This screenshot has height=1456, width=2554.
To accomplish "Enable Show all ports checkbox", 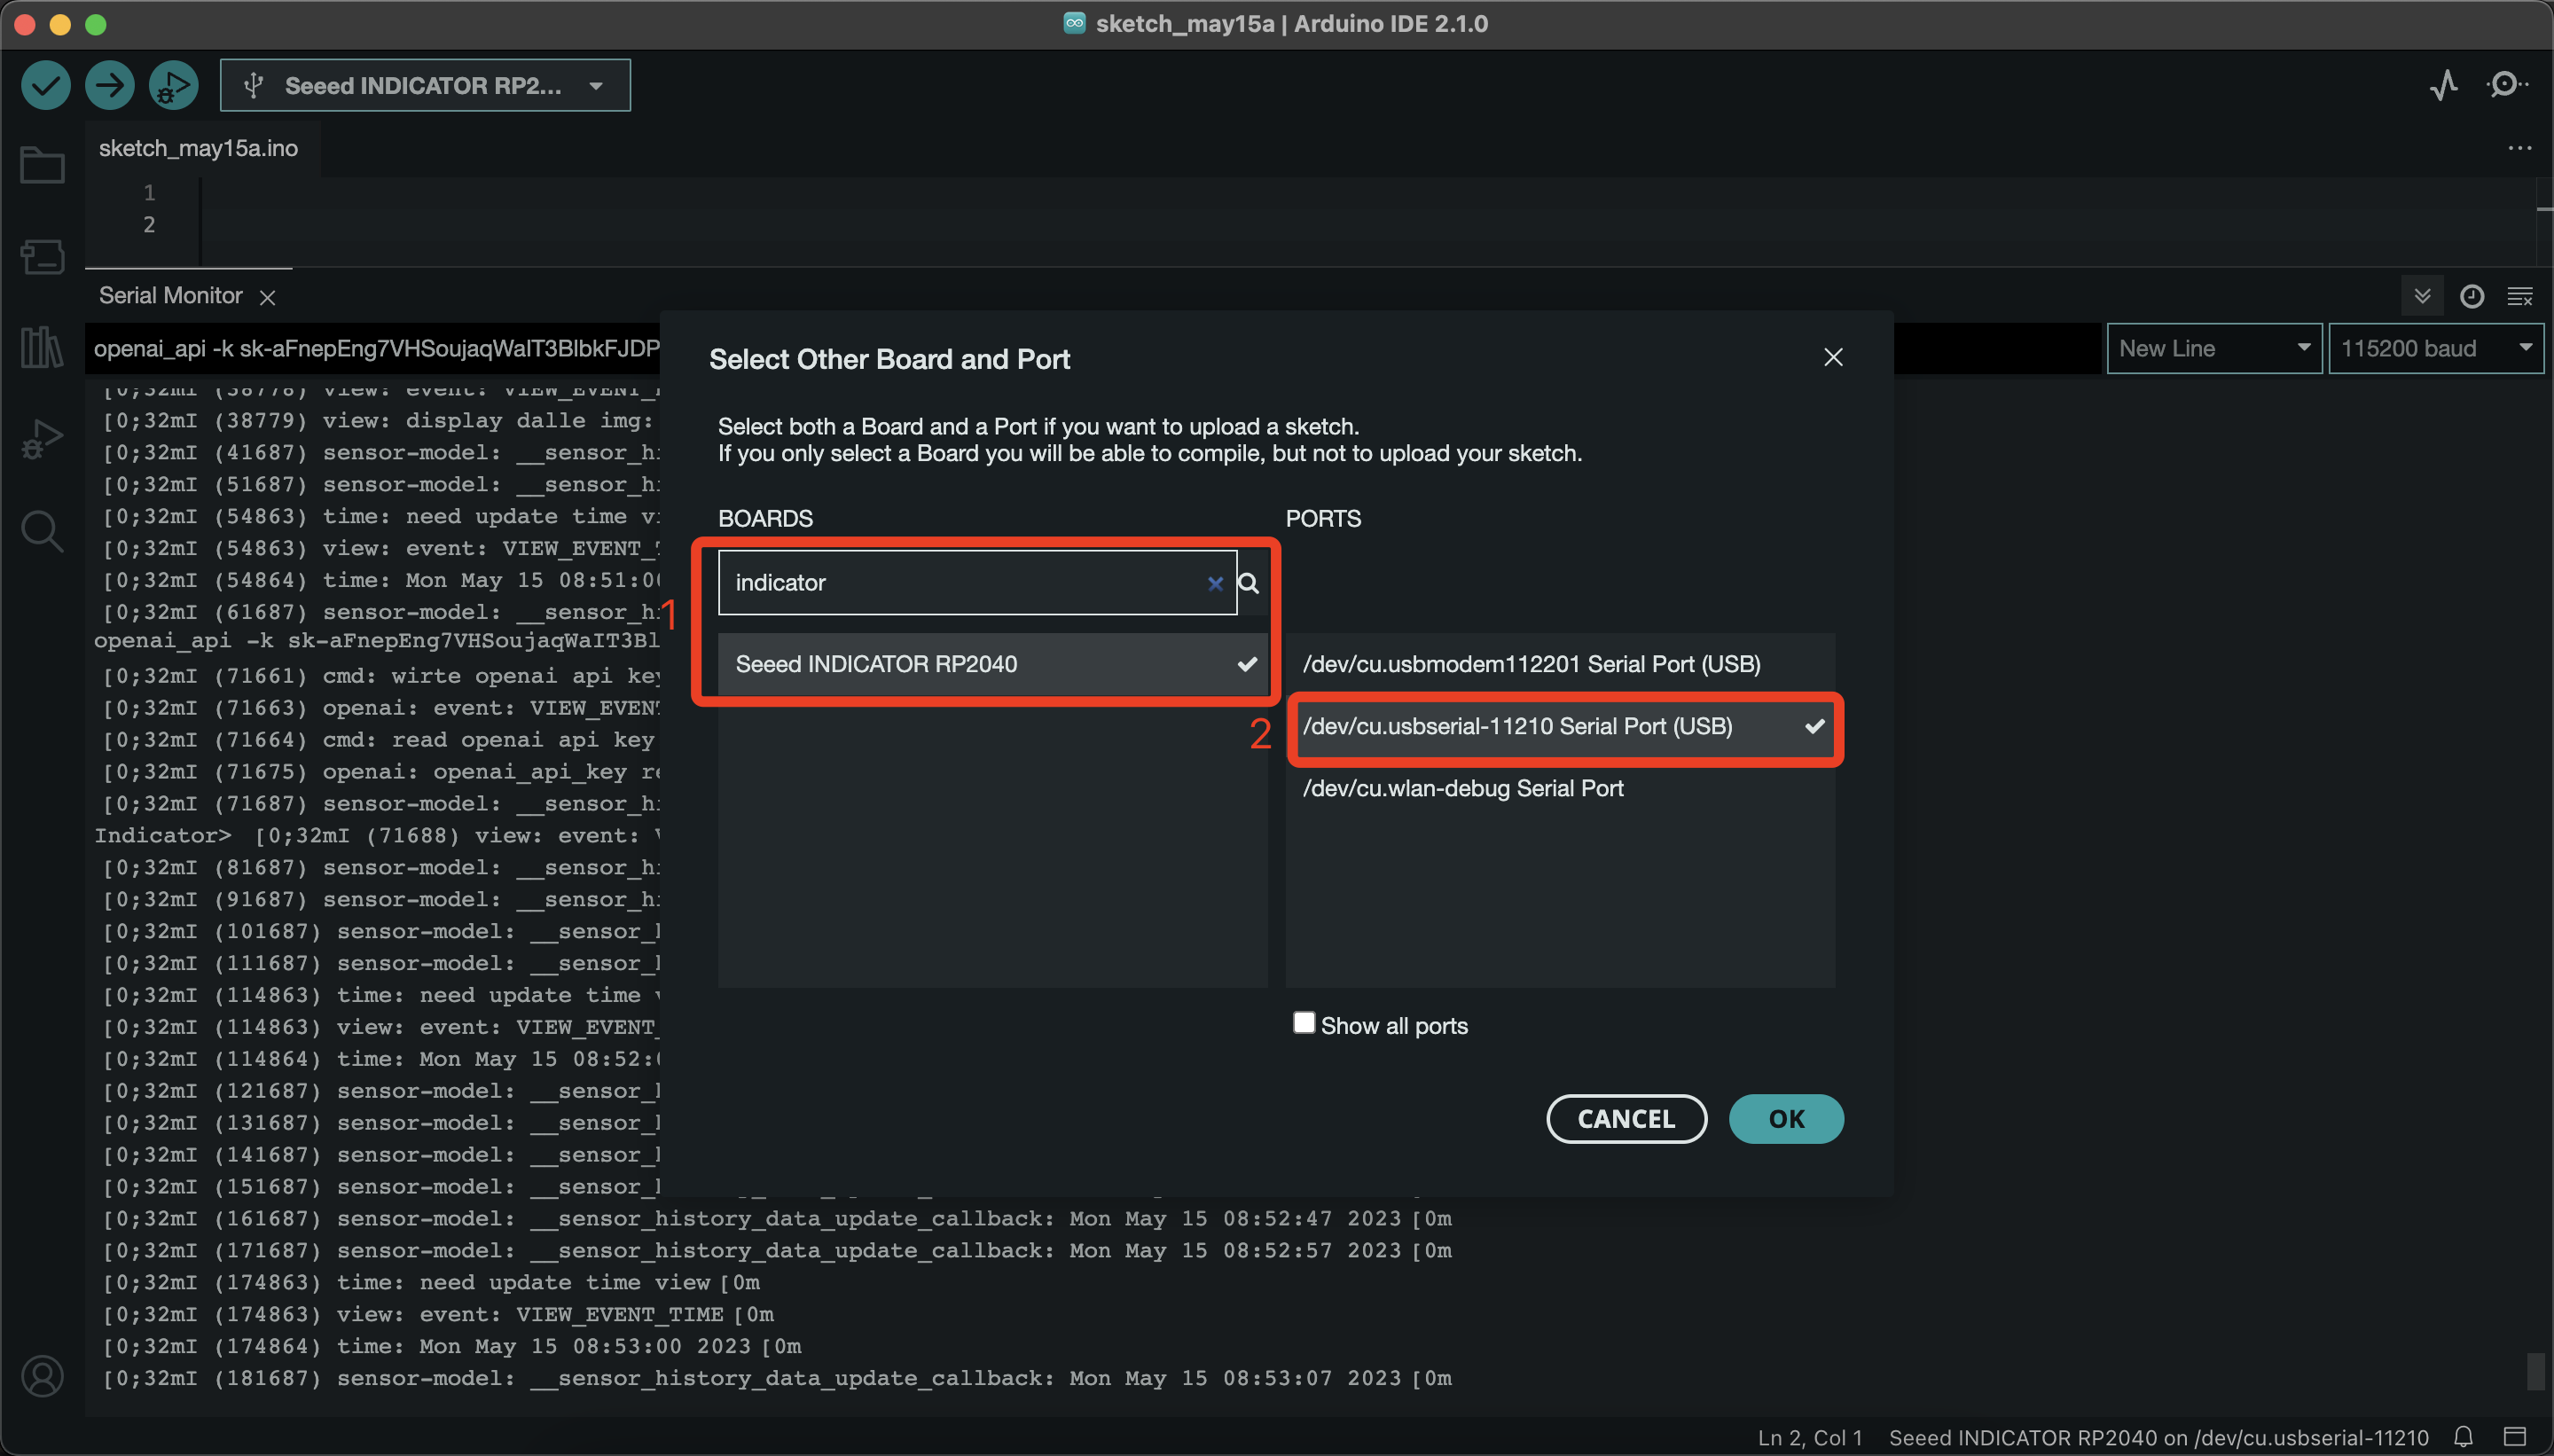I will (x=1303, y=1022).
